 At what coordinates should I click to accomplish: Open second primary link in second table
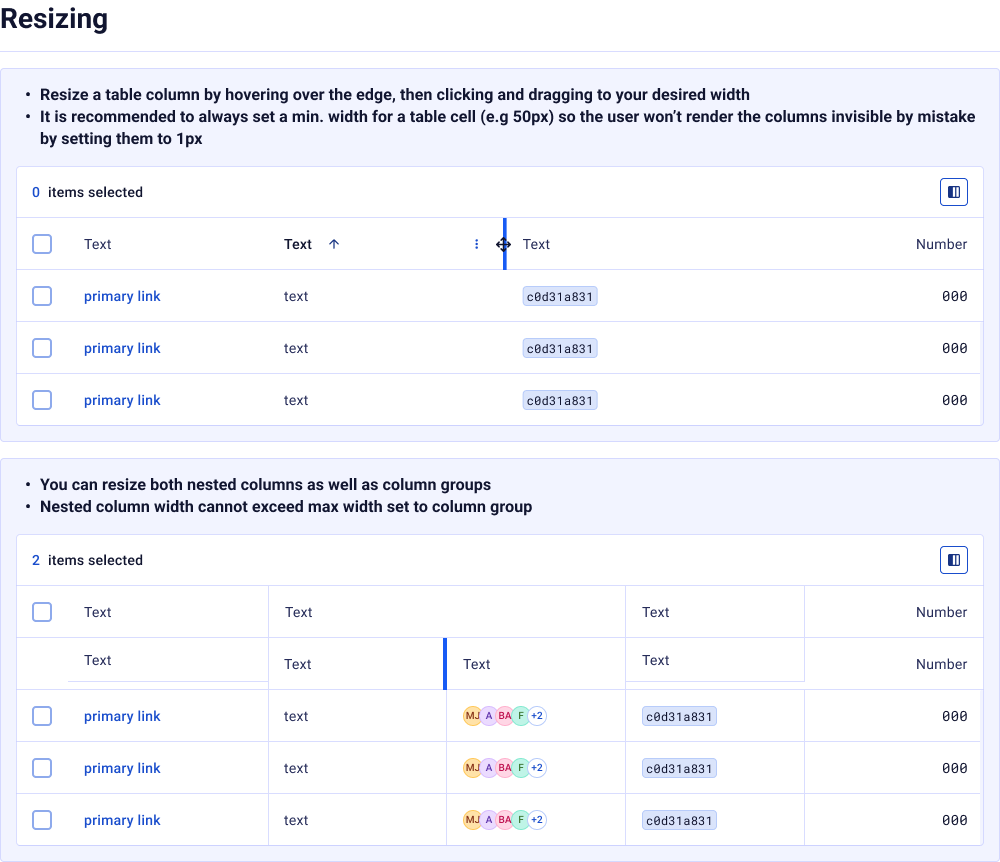122,768
